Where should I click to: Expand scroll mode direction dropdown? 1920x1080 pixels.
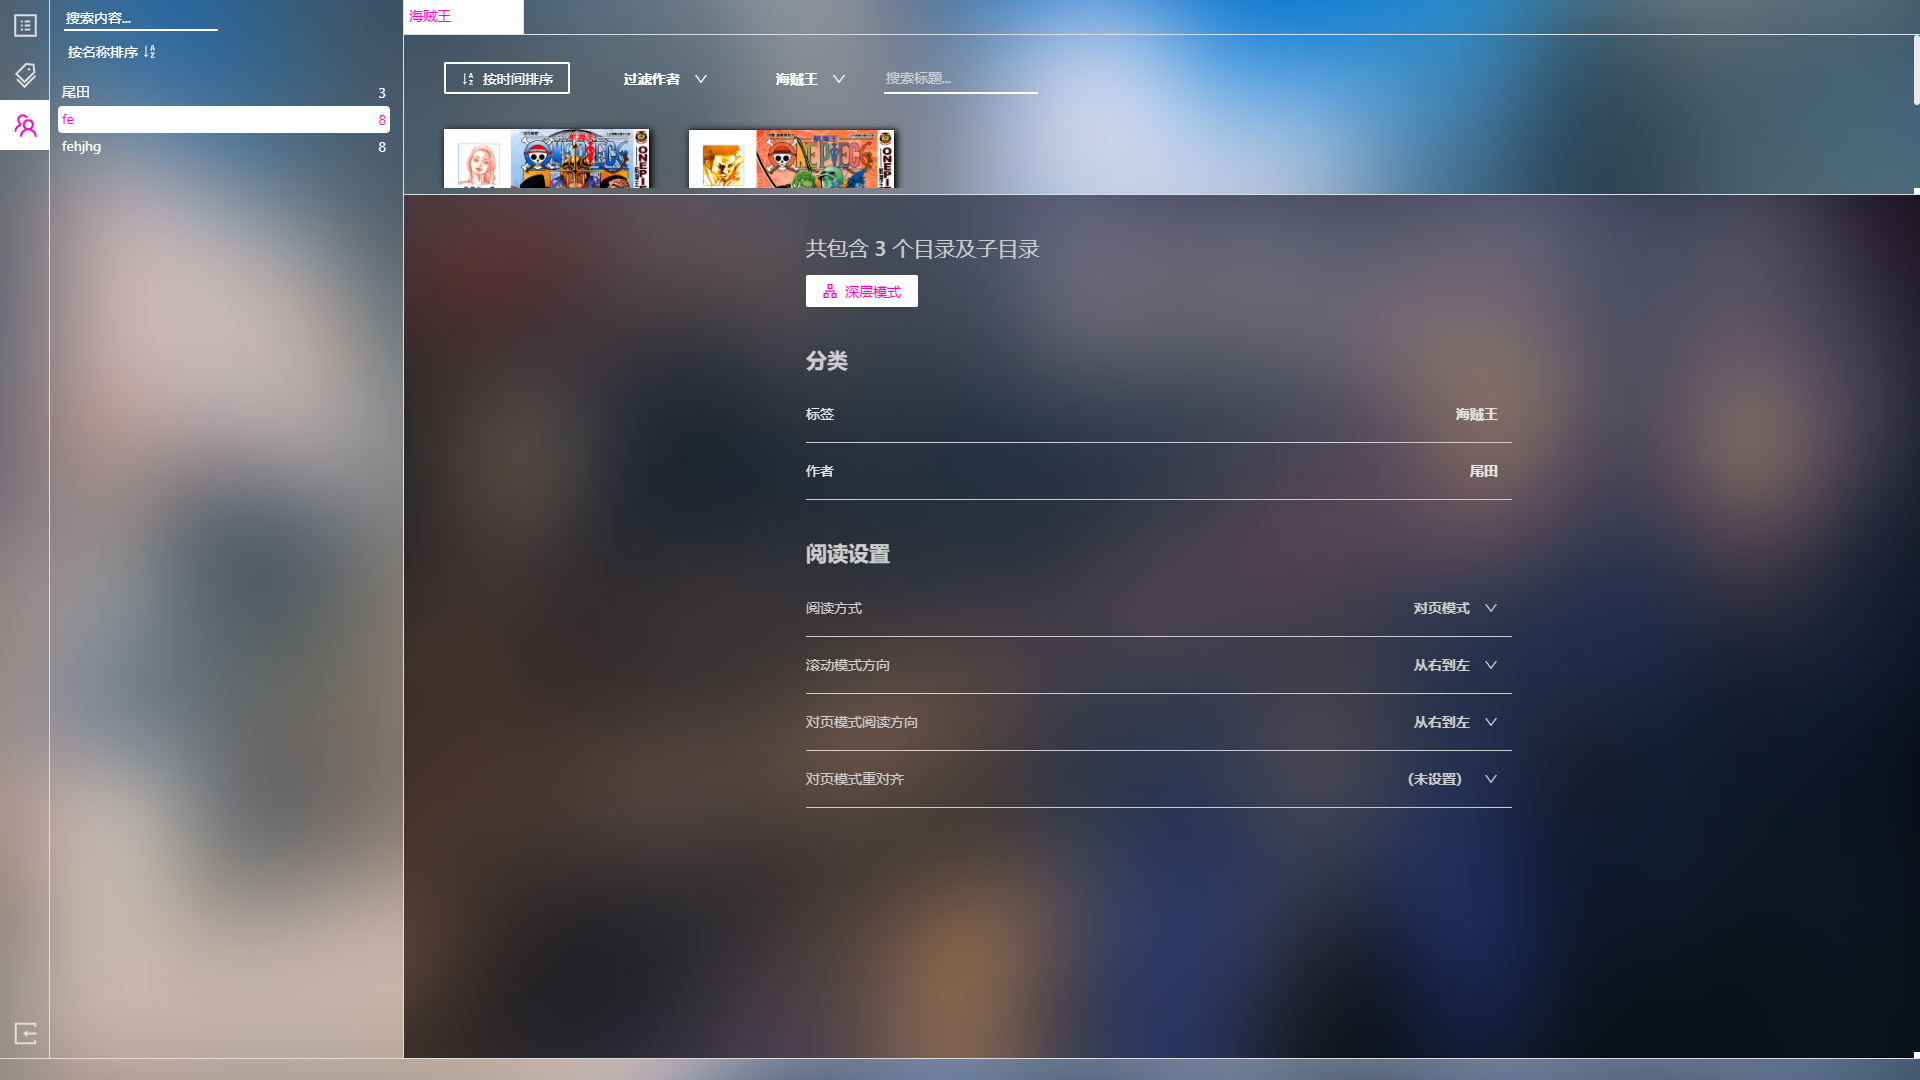coord(1454,665)
